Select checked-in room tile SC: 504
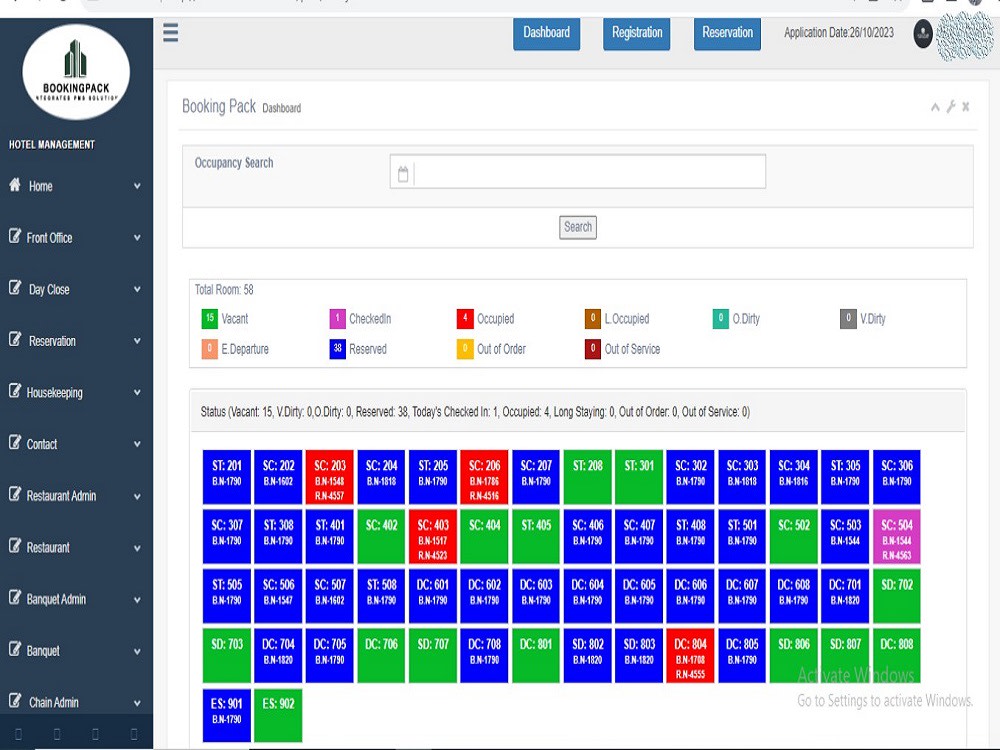1000x750 pixels. (x=897, y=536)
